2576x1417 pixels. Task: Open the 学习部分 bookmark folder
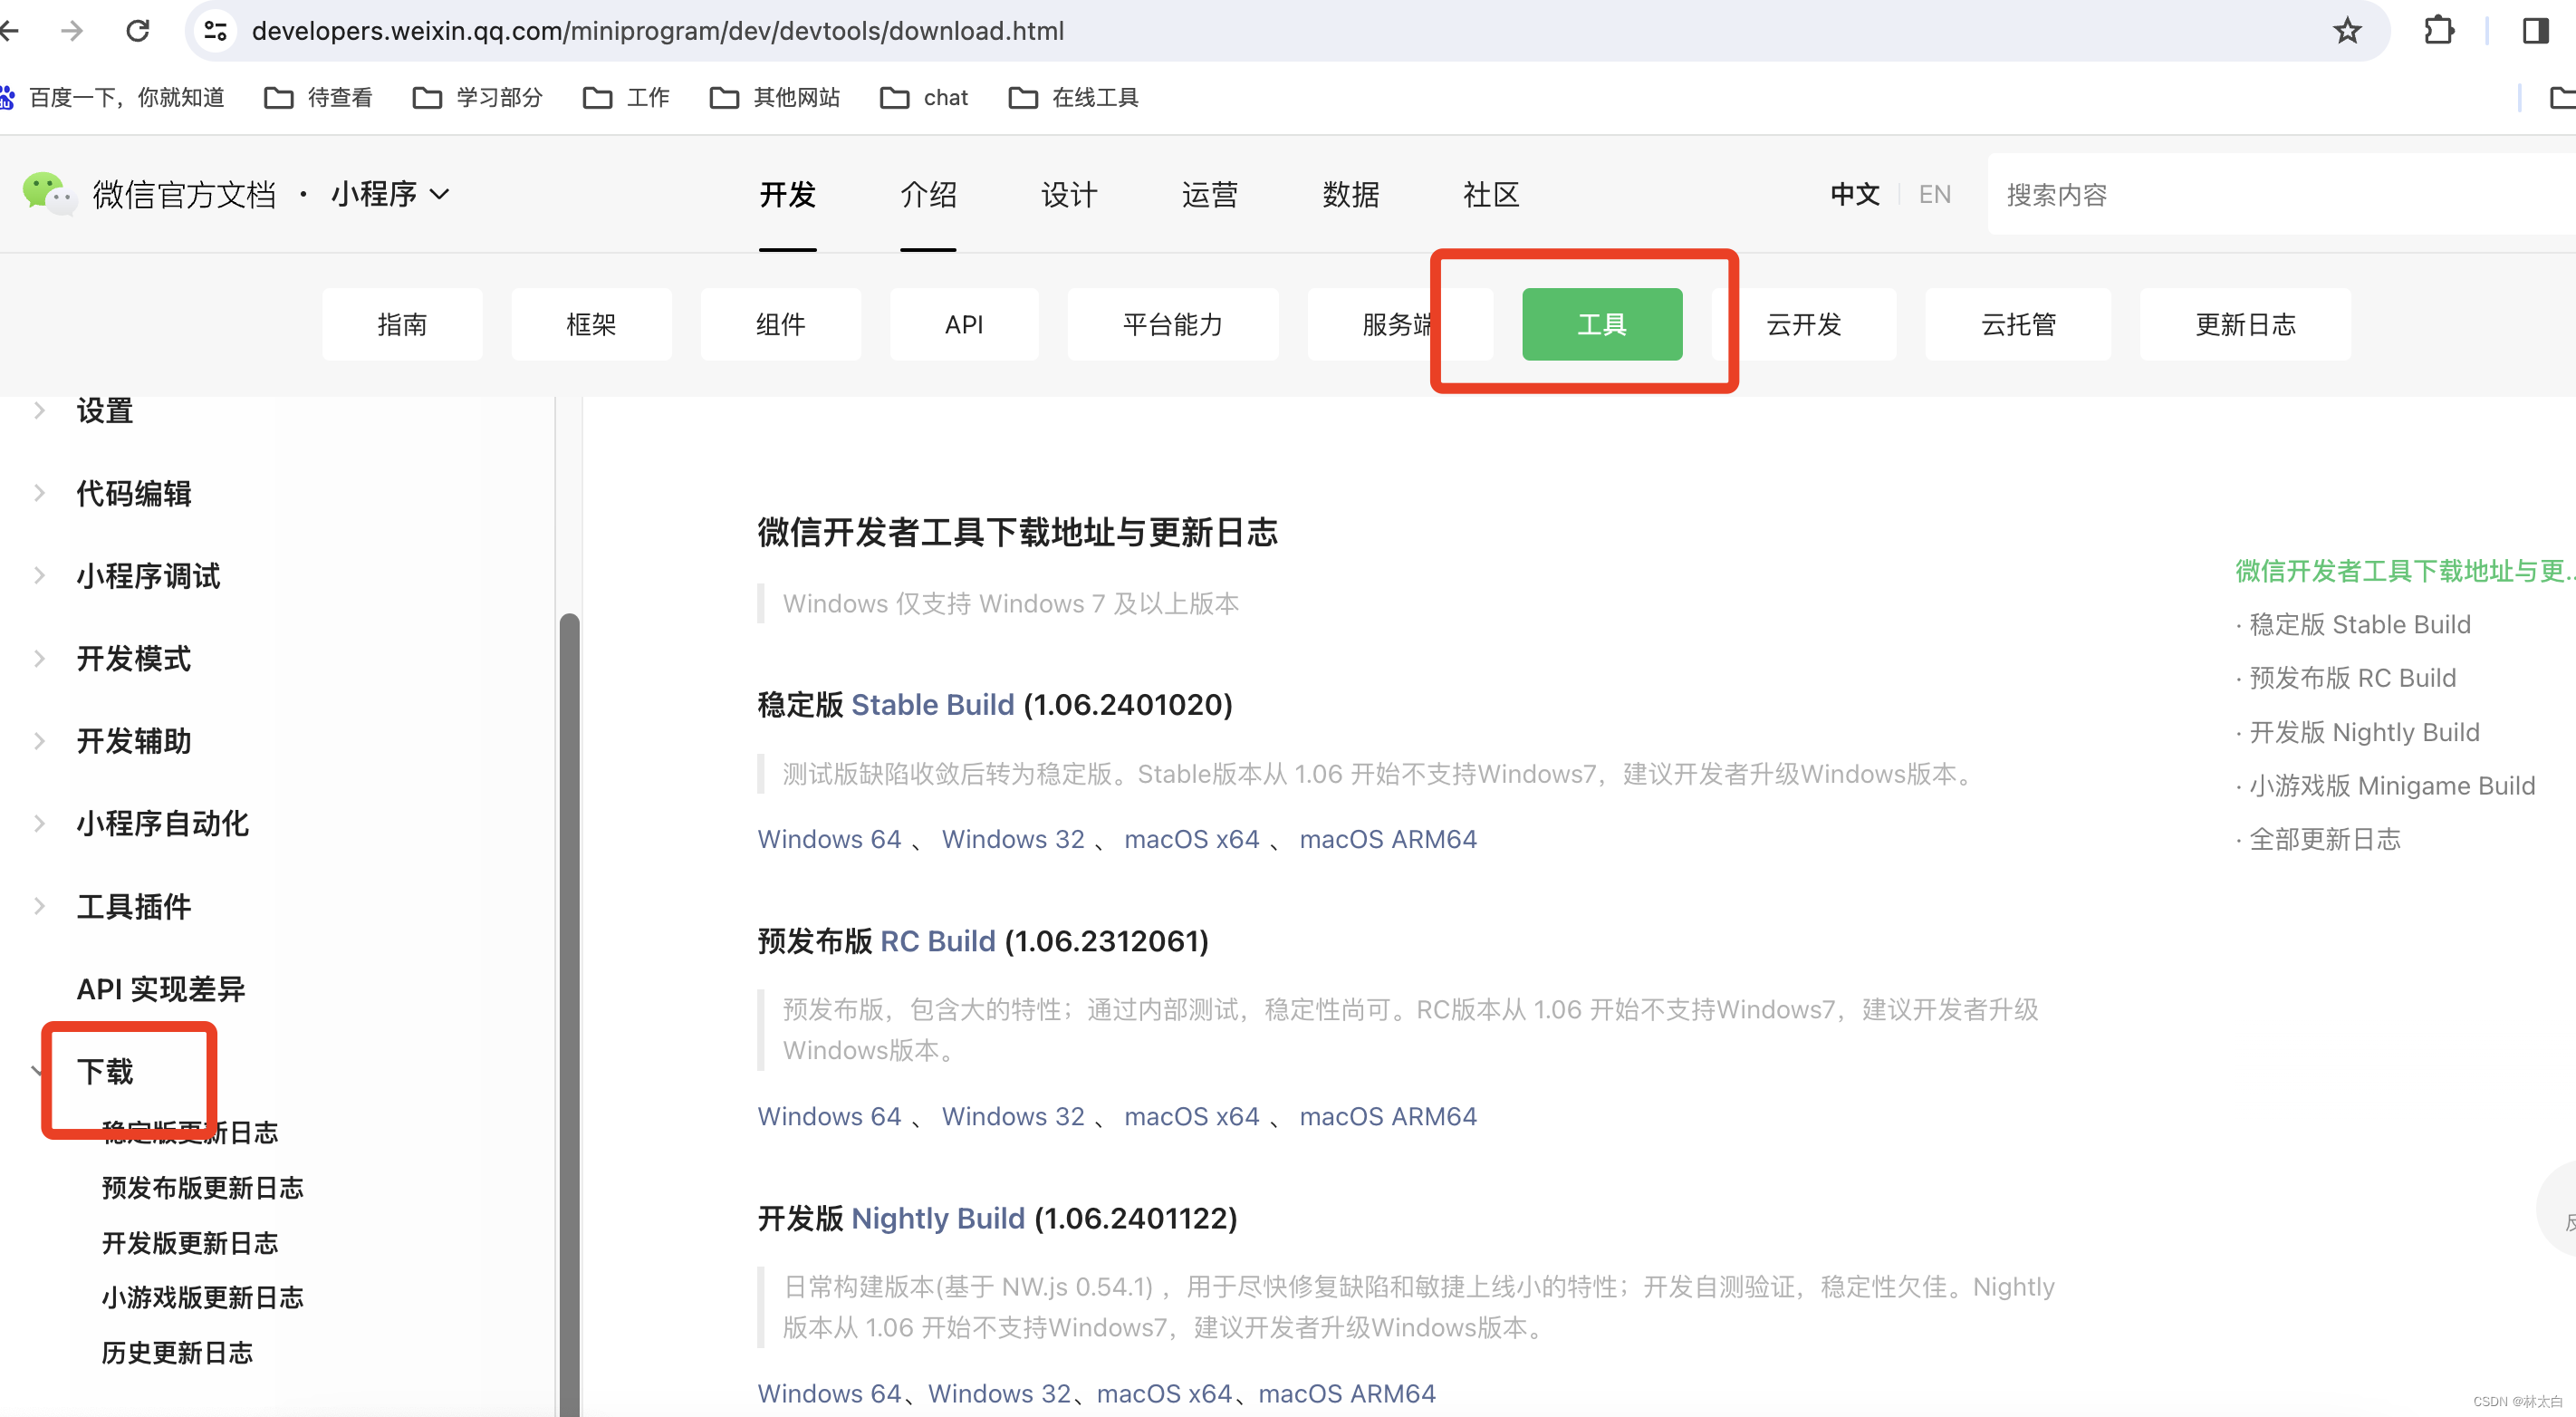(x=477, y=97)
